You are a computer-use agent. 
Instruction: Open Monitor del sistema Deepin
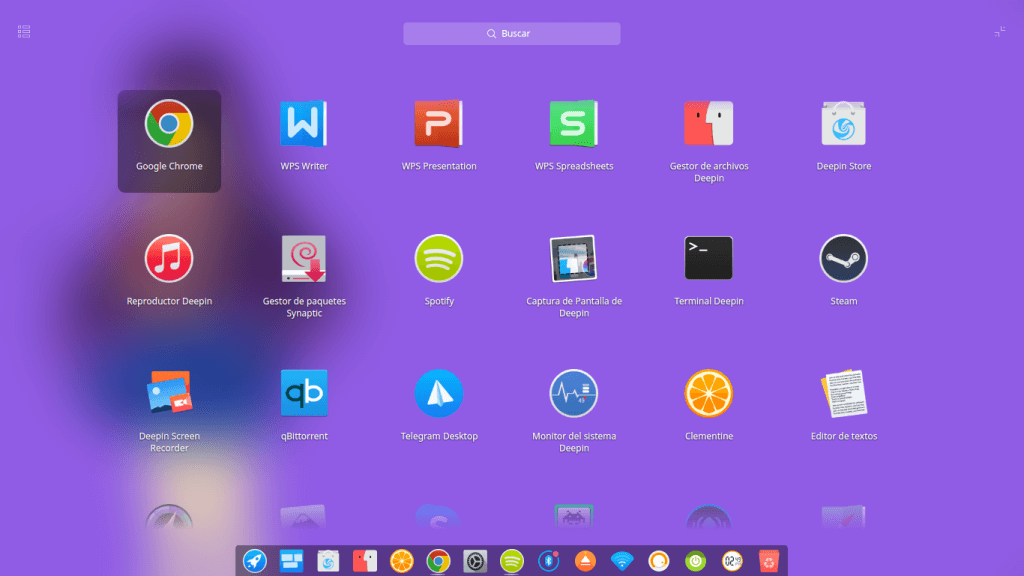pos(574,411)
